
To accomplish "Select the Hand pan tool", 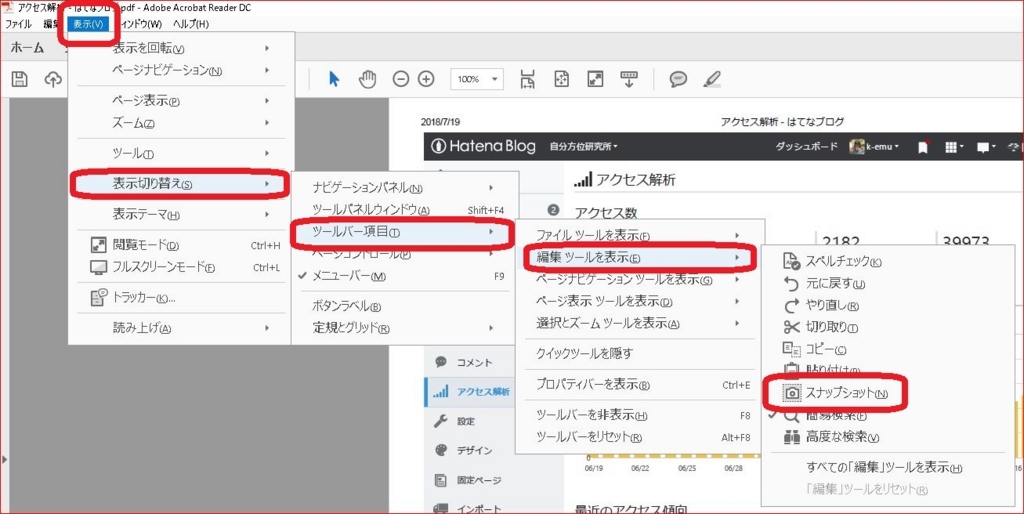I will (368, 80).
